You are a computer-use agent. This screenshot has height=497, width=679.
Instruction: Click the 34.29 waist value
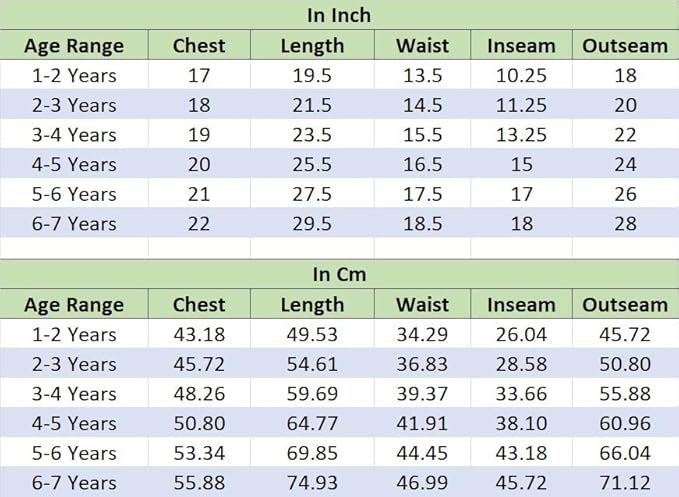[422, 334]
